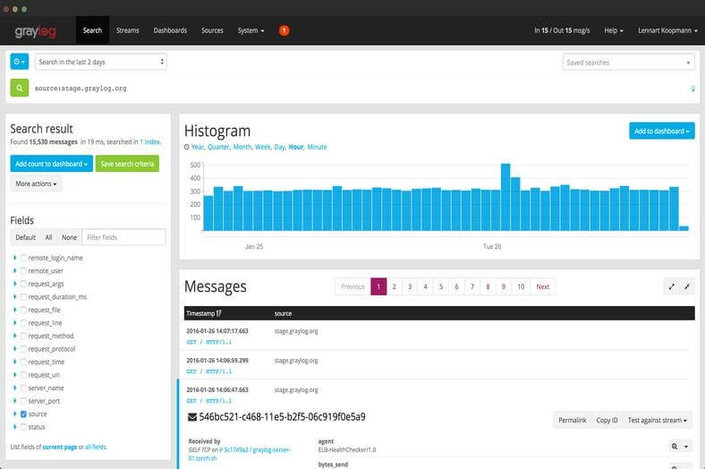Click the Save search criteria button
This screenshot has width=705, height=469.
[128, 163]
